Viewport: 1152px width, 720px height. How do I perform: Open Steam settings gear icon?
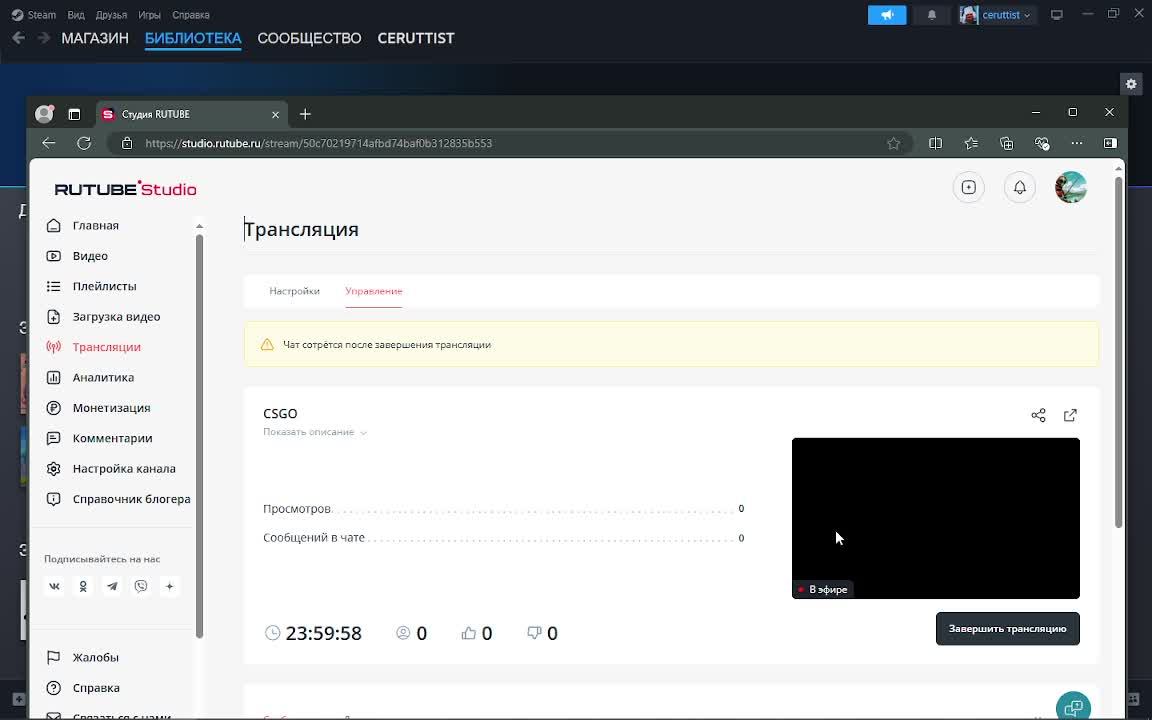(1131, 84)
